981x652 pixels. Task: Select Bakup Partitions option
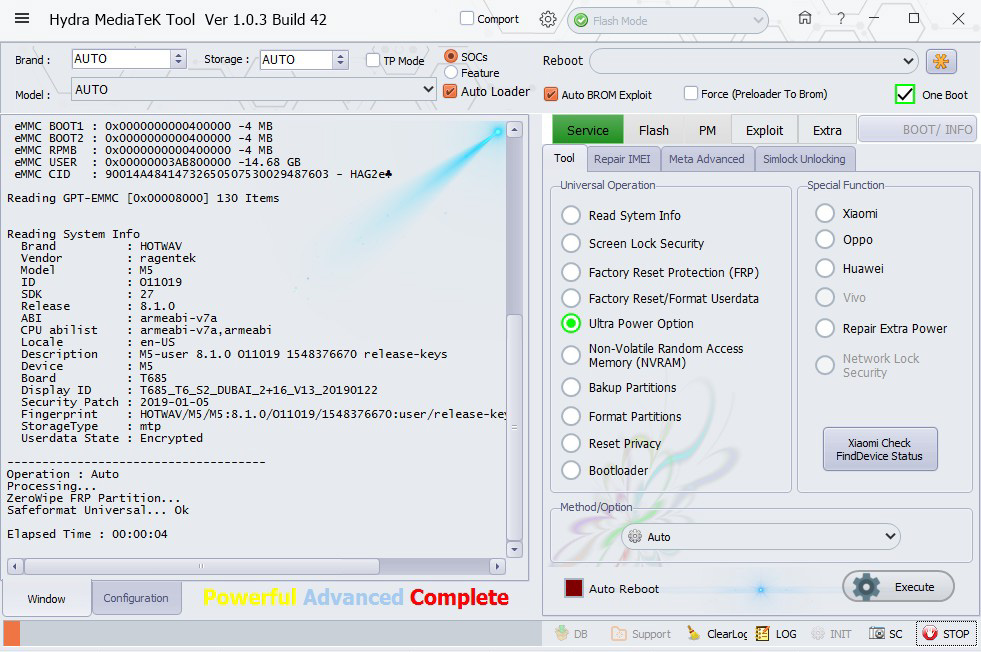(571, 387)
